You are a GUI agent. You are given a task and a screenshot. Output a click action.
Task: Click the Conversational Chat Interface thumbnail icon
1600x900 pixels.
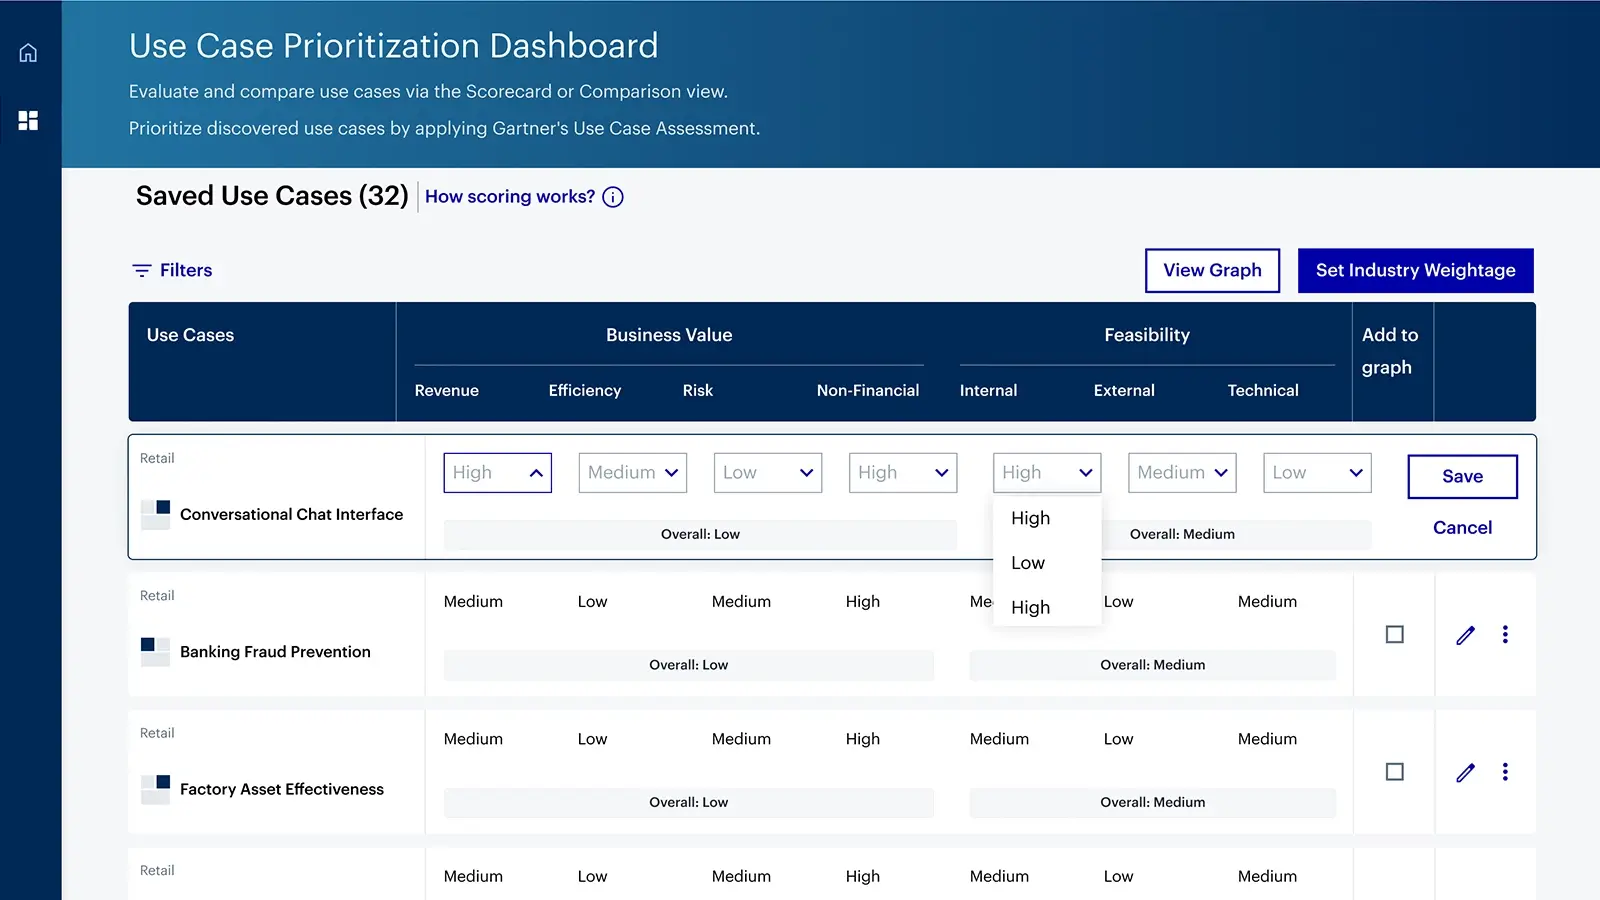[x=155, y=514]
